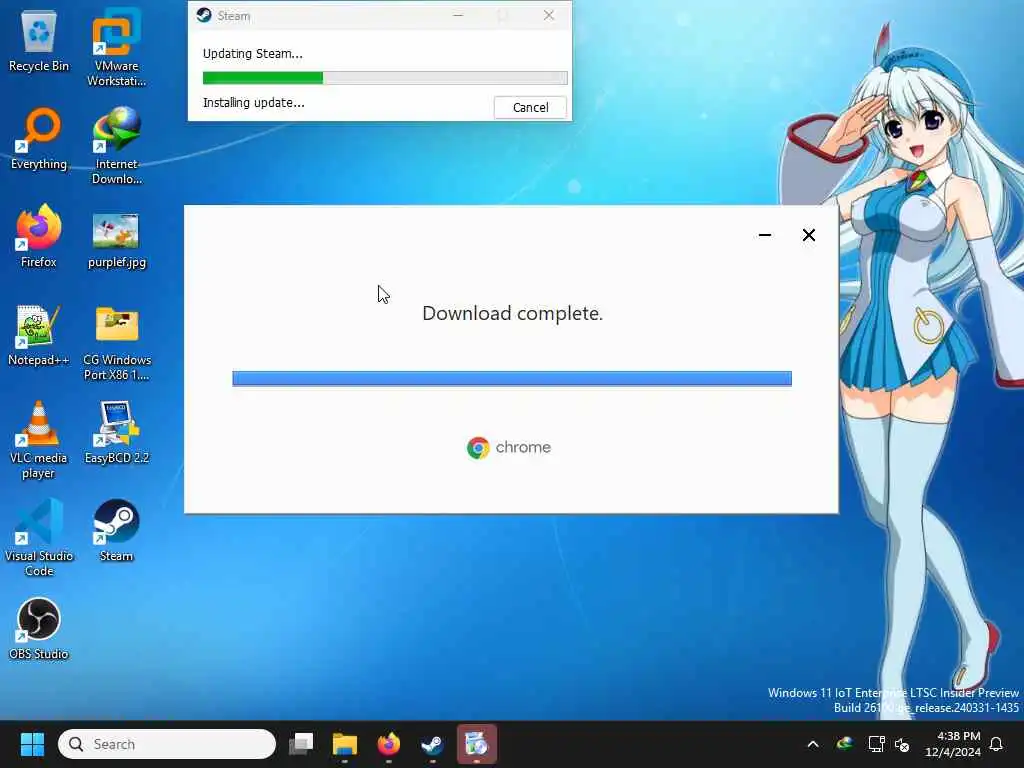1024x768 pixels.
Task: Switch to the Chrome installer taskbar item
Action: tap(477, 744)
